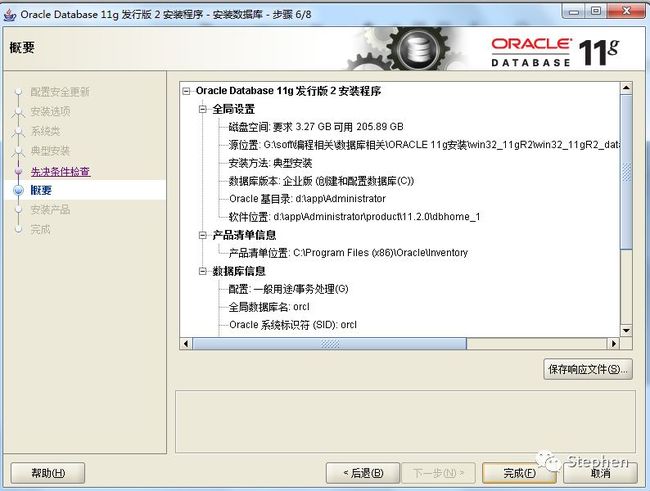Click the 帮助(H) button
Image resolution: width=650 pixels, height=491 pixels.
[48, 473]
